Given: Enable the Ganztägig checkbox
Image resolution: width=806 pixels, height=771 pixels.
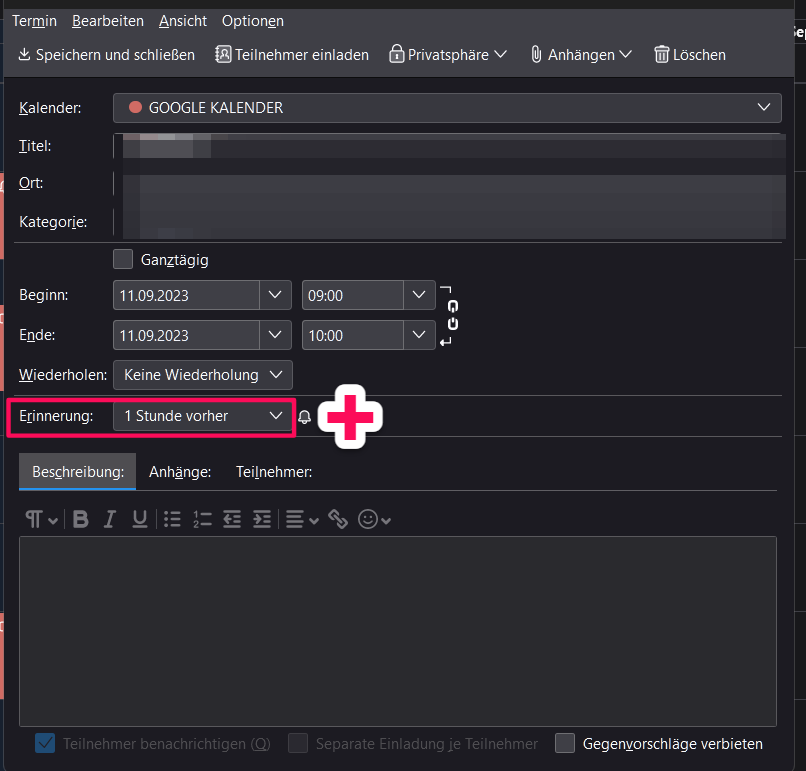Looking at the screenshot, I should click(x=123, y=259).
